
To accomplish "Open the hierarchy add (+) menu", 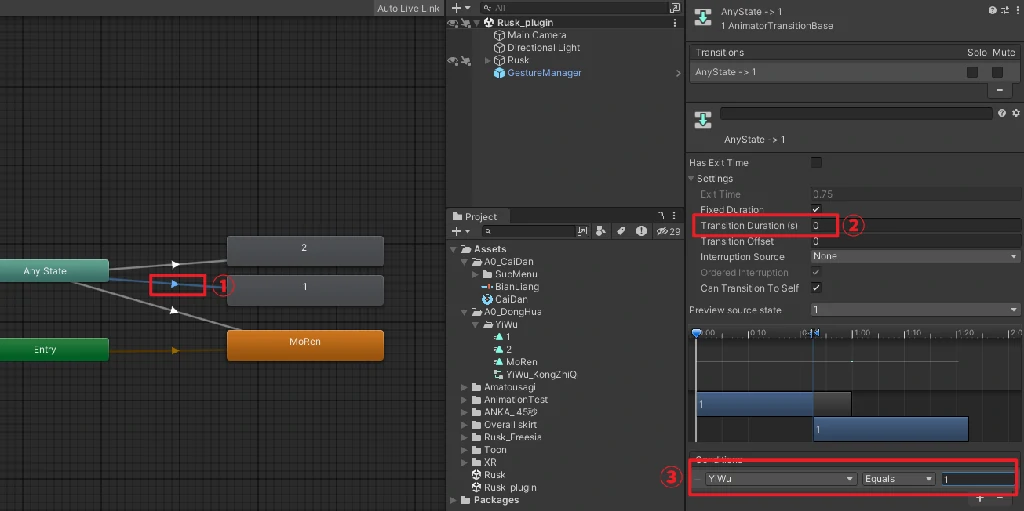I will (454, 8).
